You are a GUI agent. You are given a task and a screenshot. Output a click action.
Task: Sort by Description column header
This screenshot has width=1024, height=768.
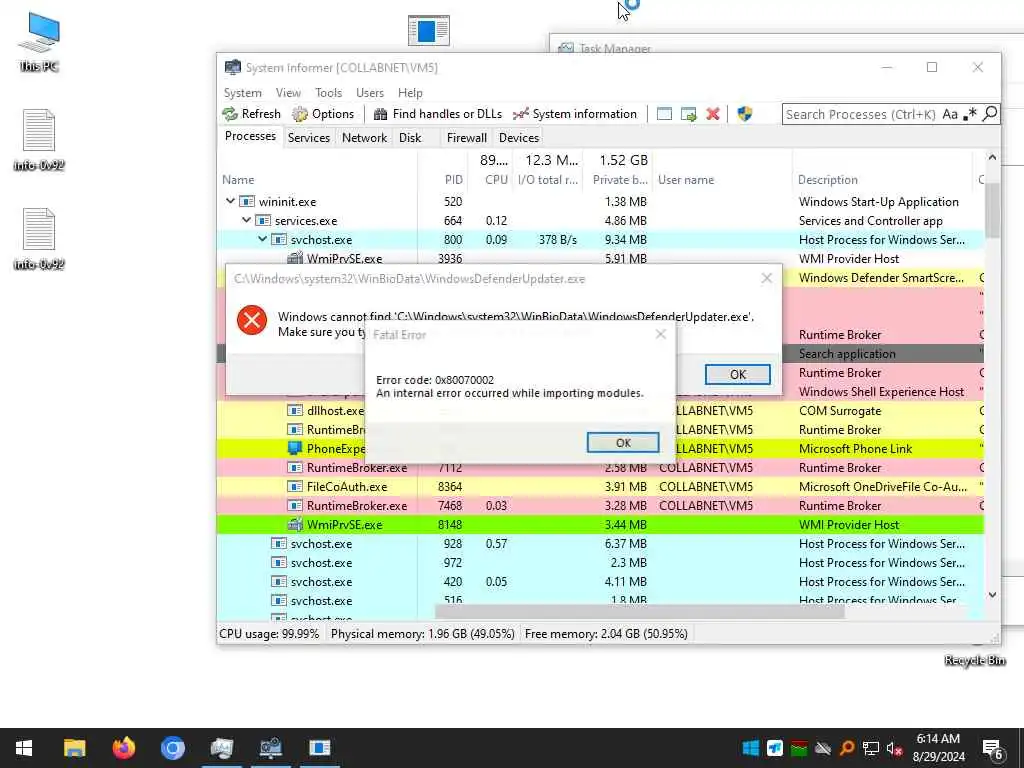pos(882,180)
